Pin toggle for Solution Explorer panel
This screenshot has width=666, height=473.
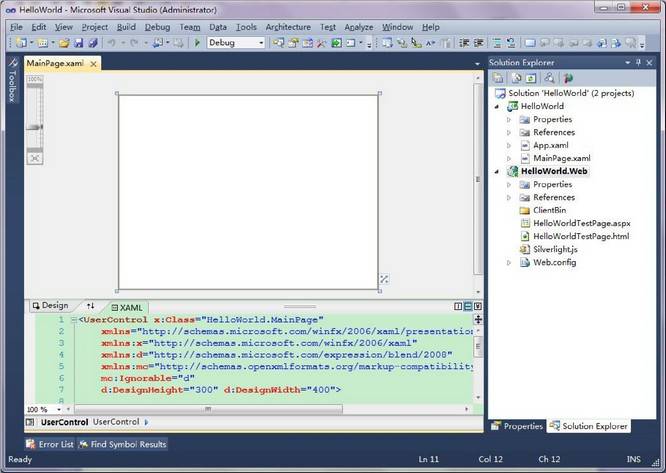(x=638, y=62)
